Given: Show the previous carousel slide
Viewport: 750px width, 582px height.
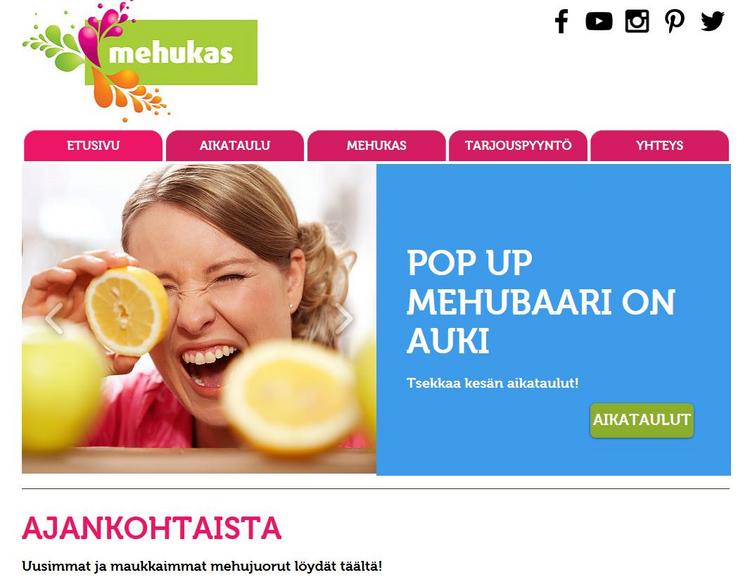Looking at the screenshot, I should point(54,318).
